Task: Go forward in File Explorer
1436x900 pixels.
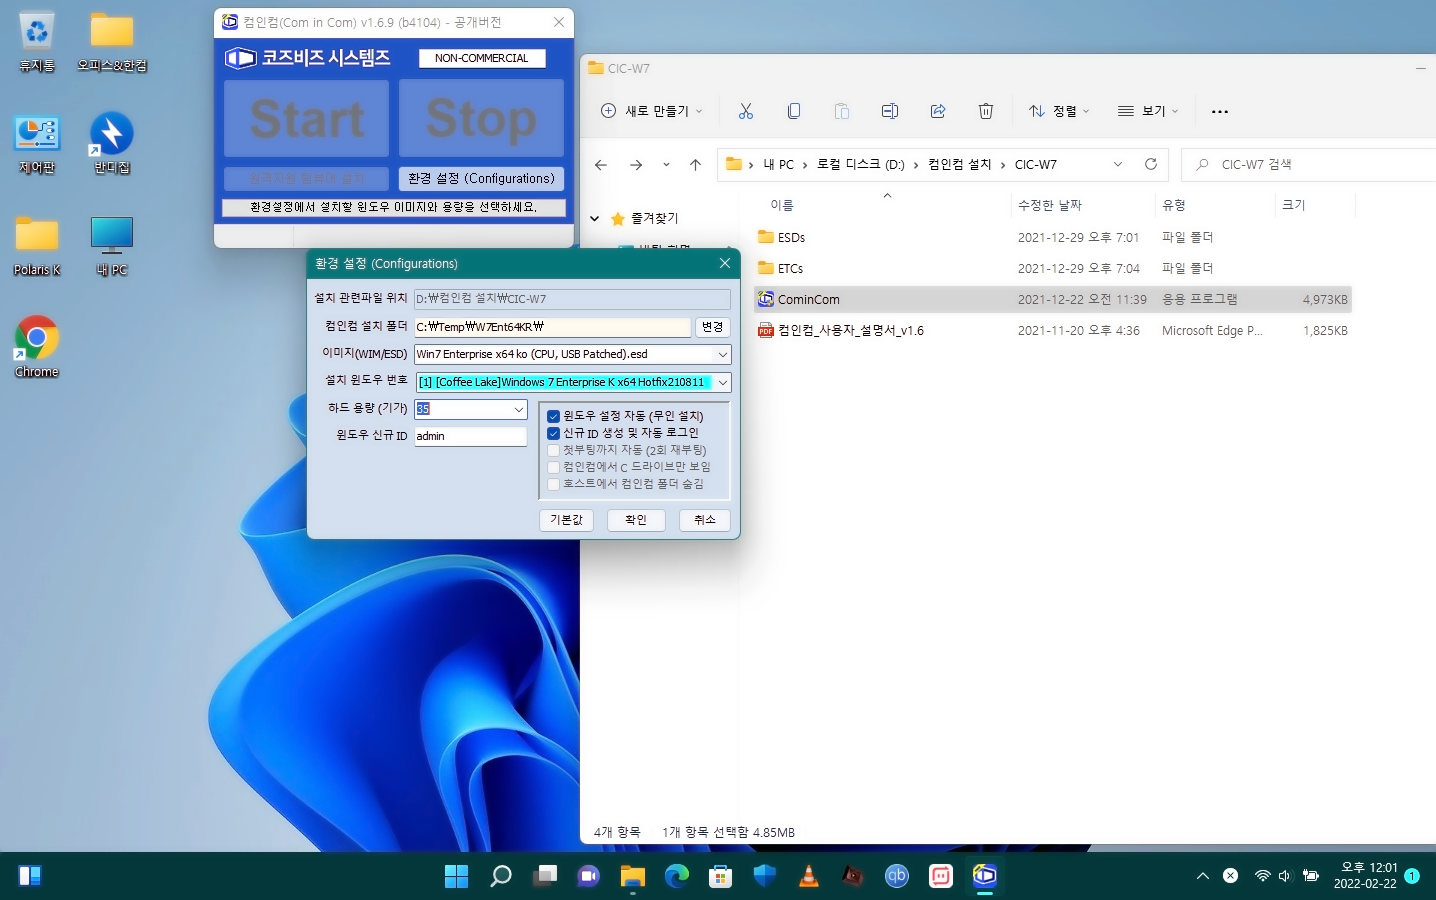Action: pos(636,165)
